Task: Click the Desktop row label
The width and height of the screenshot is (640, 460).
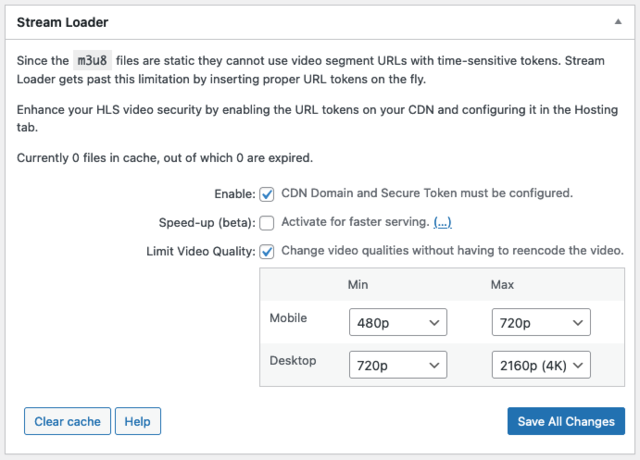Action: (294, 360)
